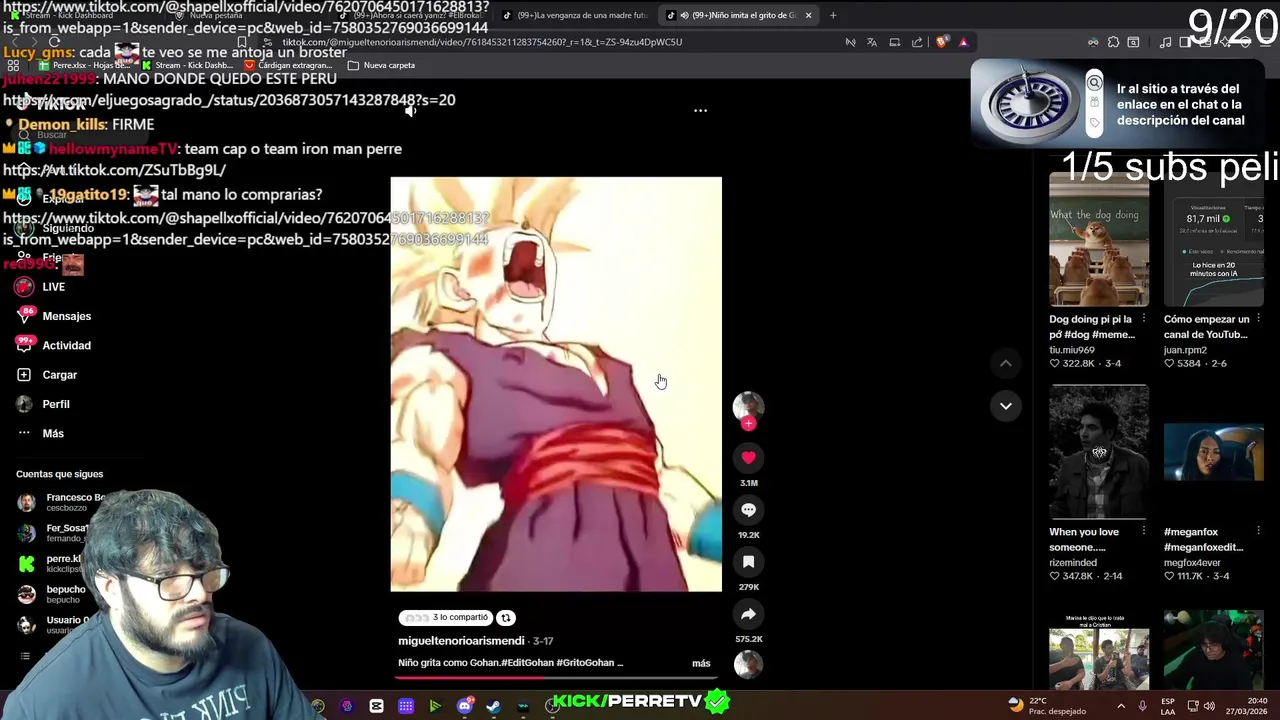The image size is (1280, 720).
Task: Open options dots for the dog video
Action: pos(1143,319)
